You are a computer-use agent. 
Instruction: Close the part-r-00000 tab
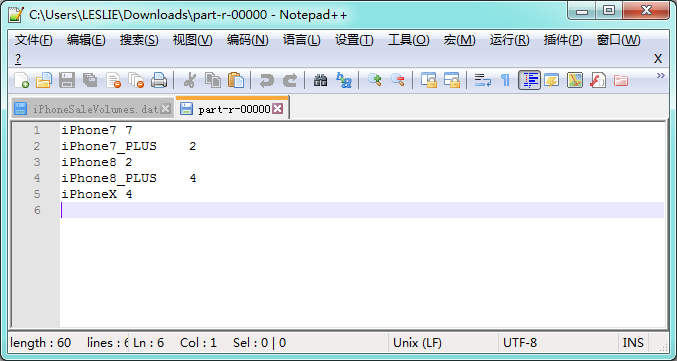point(278,109)
